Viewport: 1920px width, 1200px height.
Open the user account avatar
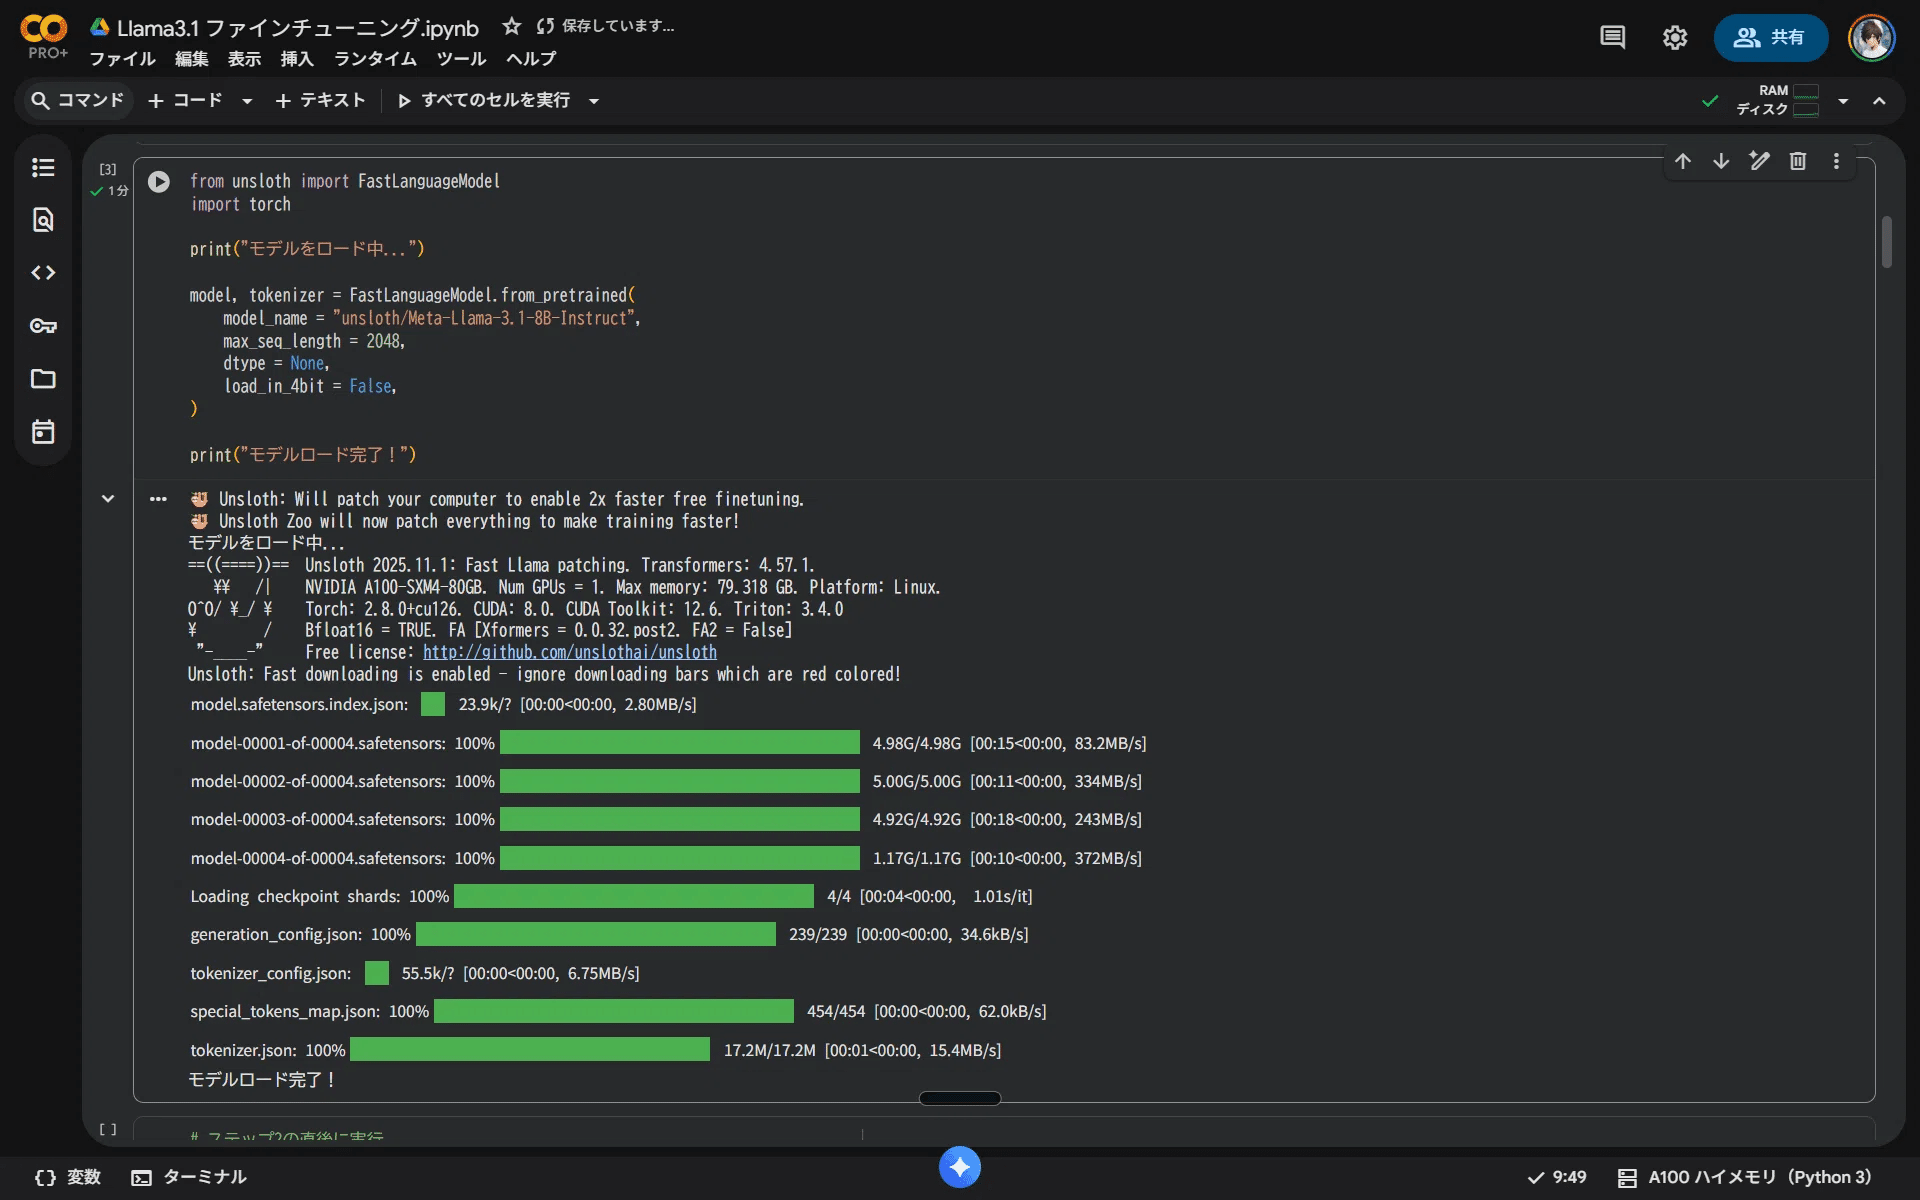point(1871,38)
